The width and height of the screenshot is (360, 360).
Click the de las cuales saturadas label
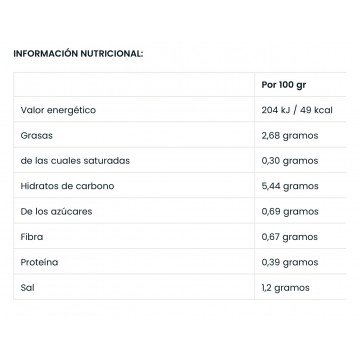pos(75,161)
